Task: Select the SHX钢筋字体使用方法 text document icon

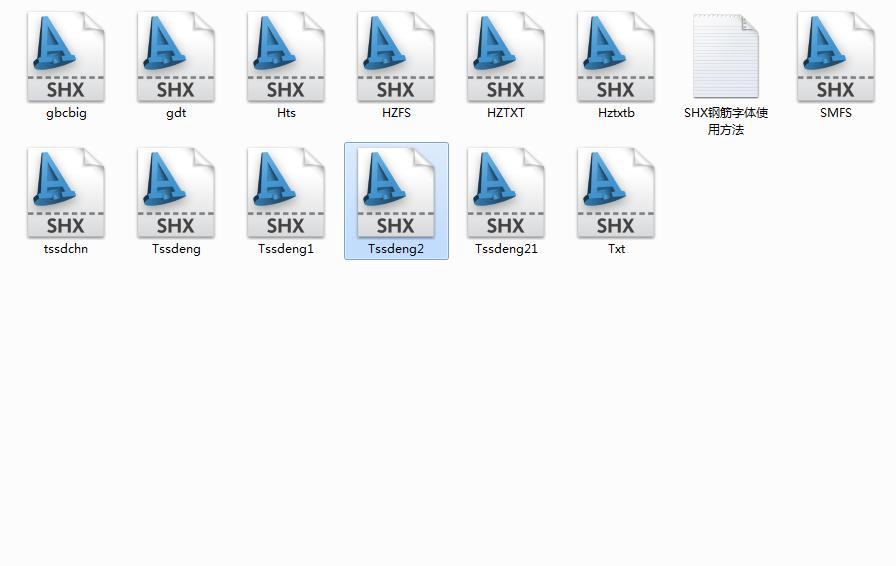Action: pyautogui.click(x=726, y=56)
